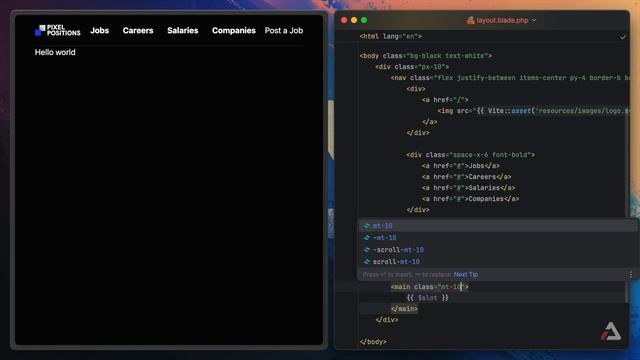This screenshot has height=360, width=640.
Task: Minimize the editor window with yellow button
Action: (x=354, y=20)
